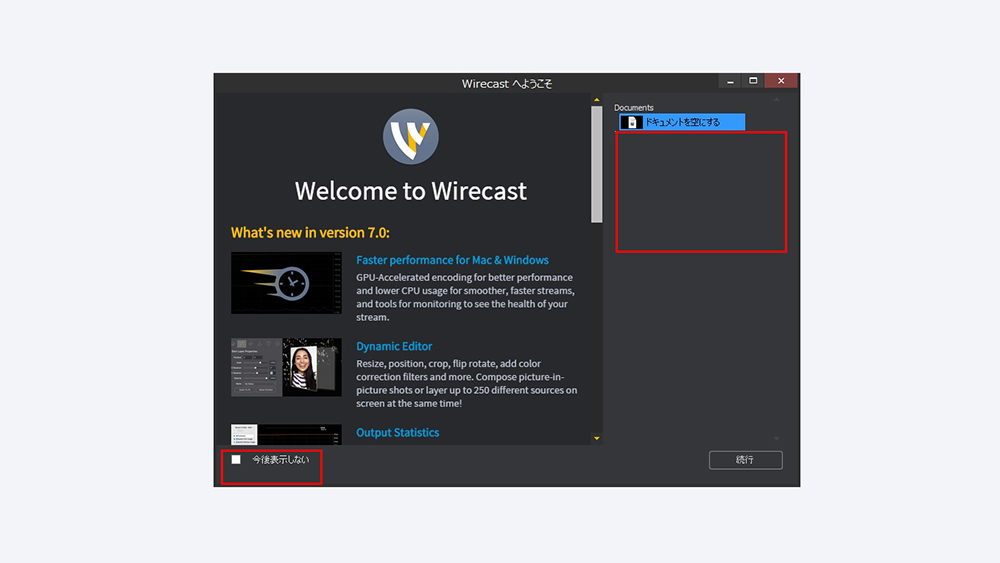Open the Dynamic Editor link

tap(394, 346)
